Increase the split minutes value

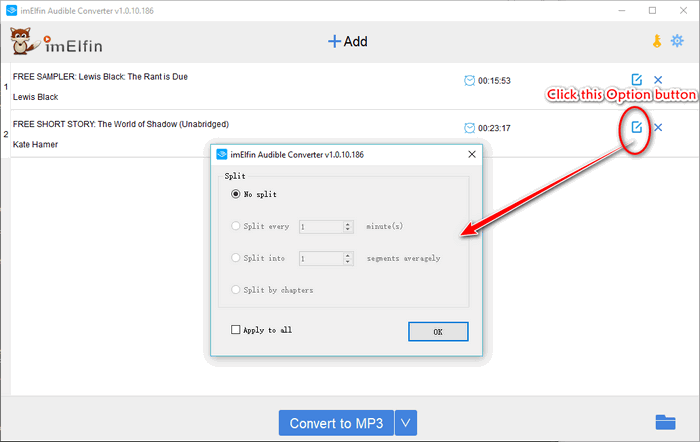(348, 224)
